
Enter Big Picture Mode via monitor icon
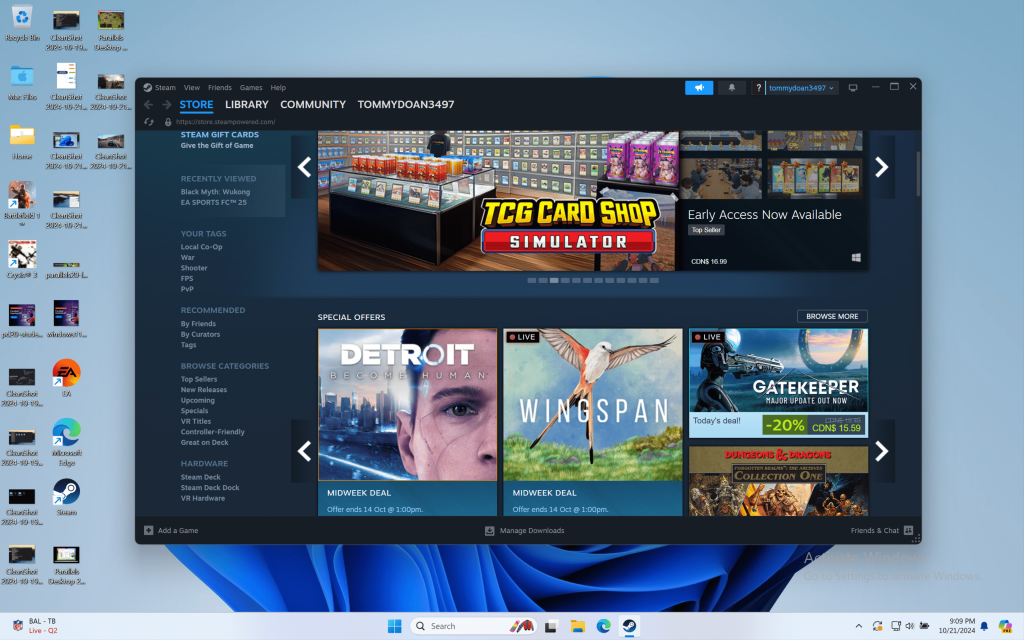pos(853,88)
